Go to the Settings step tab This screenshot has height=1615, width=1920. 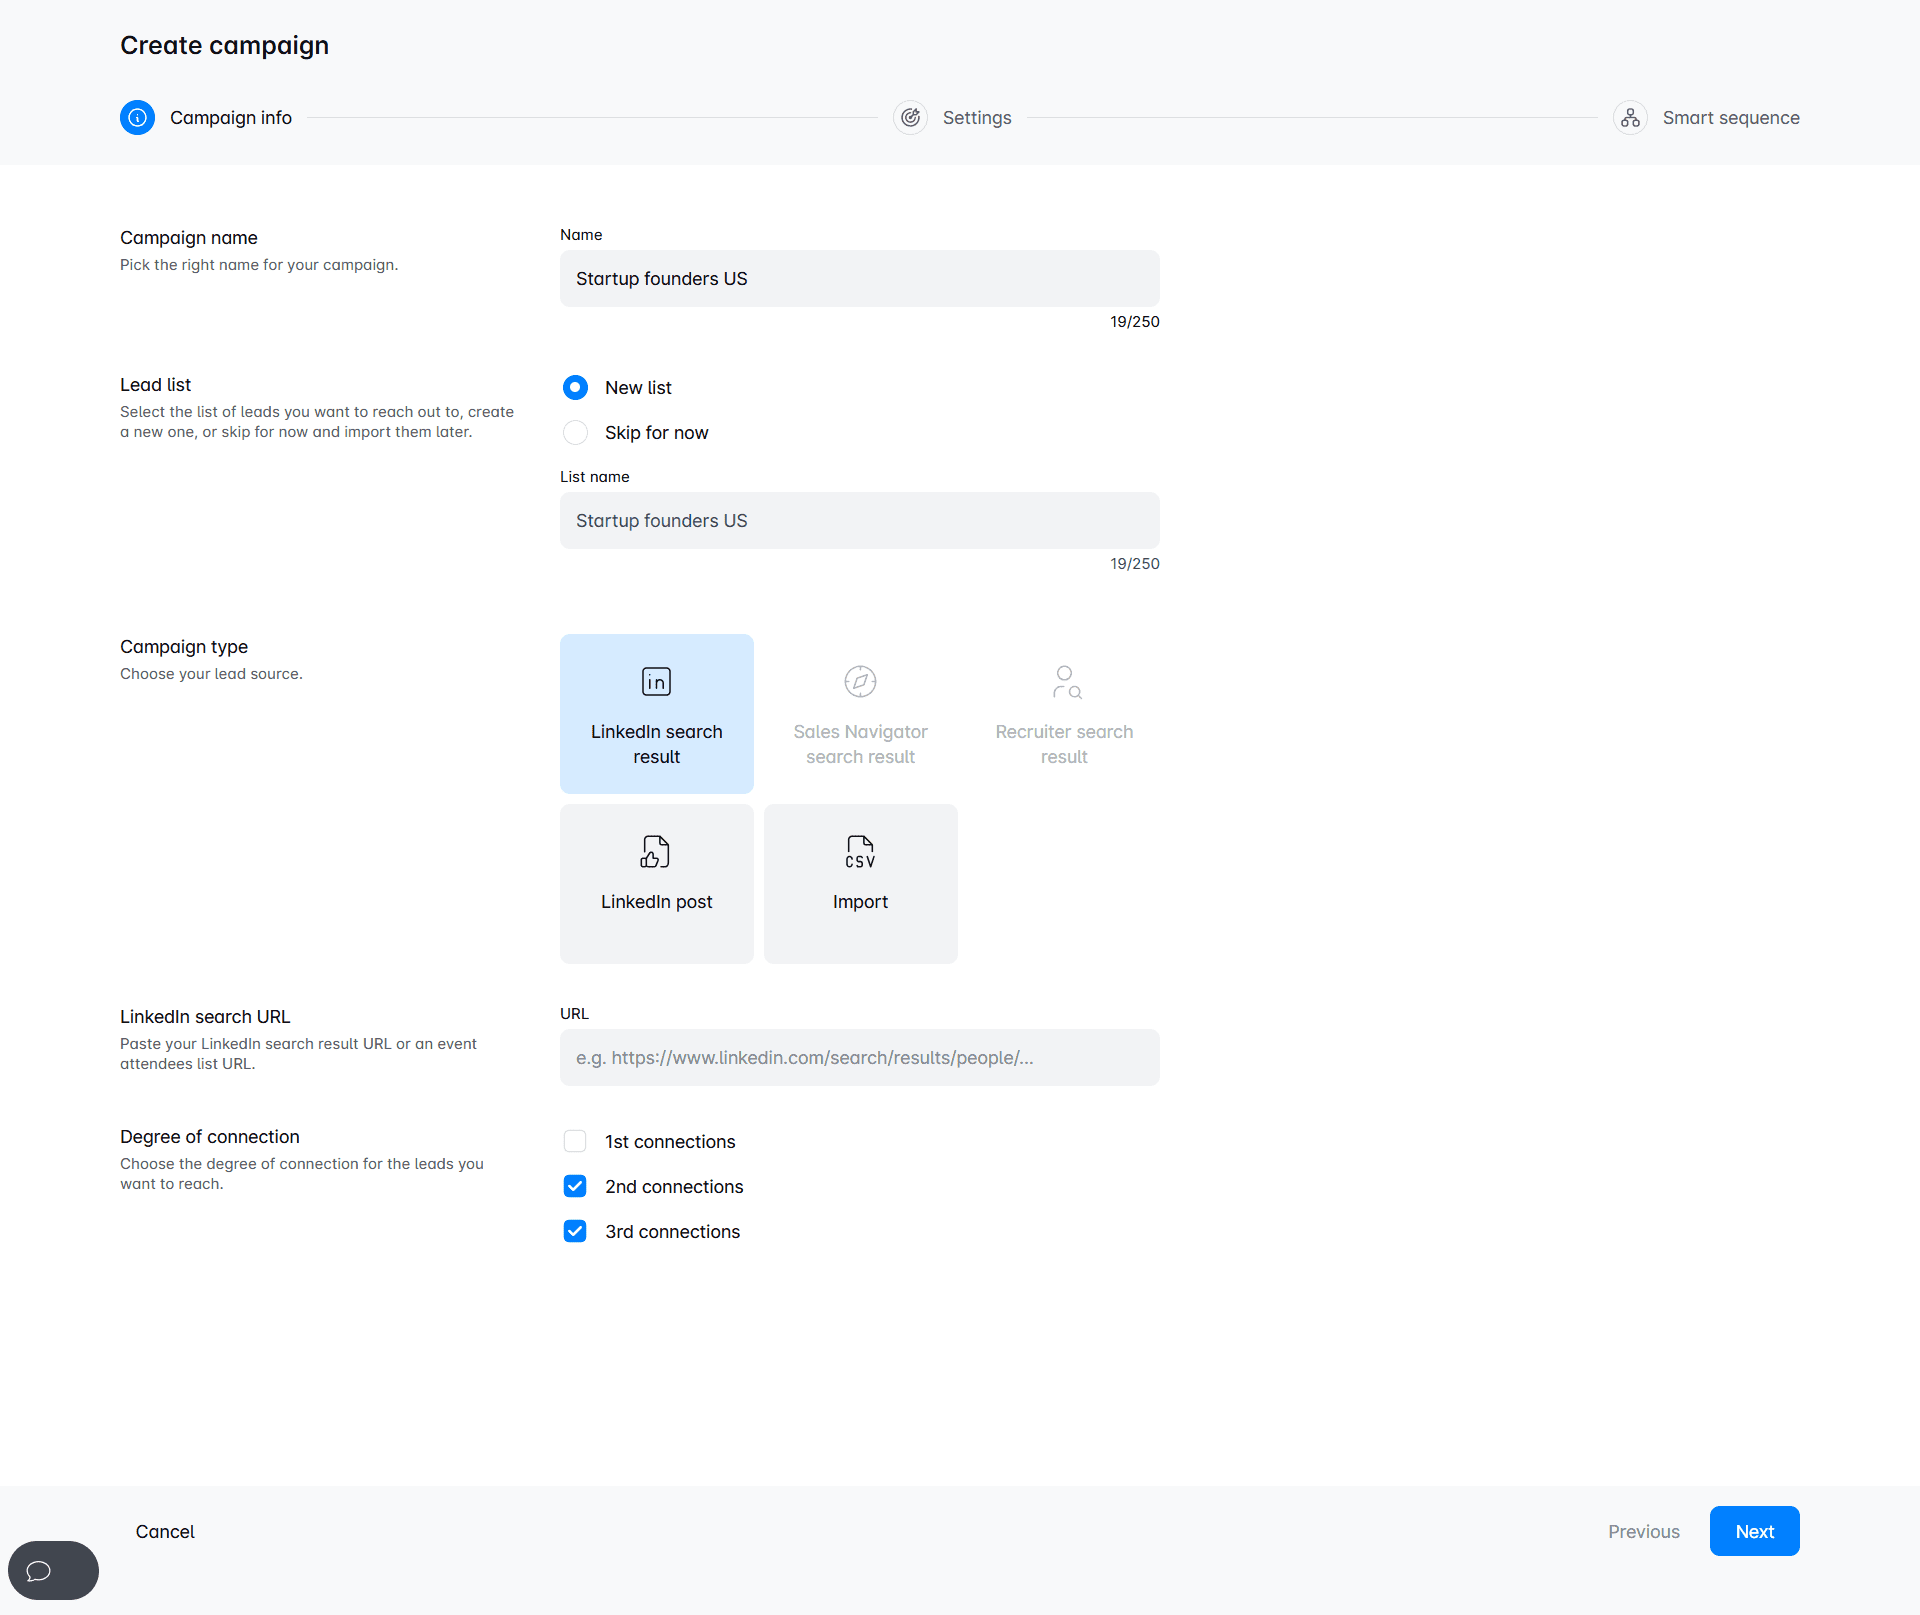pyautogui.click(x=952, y=118)
